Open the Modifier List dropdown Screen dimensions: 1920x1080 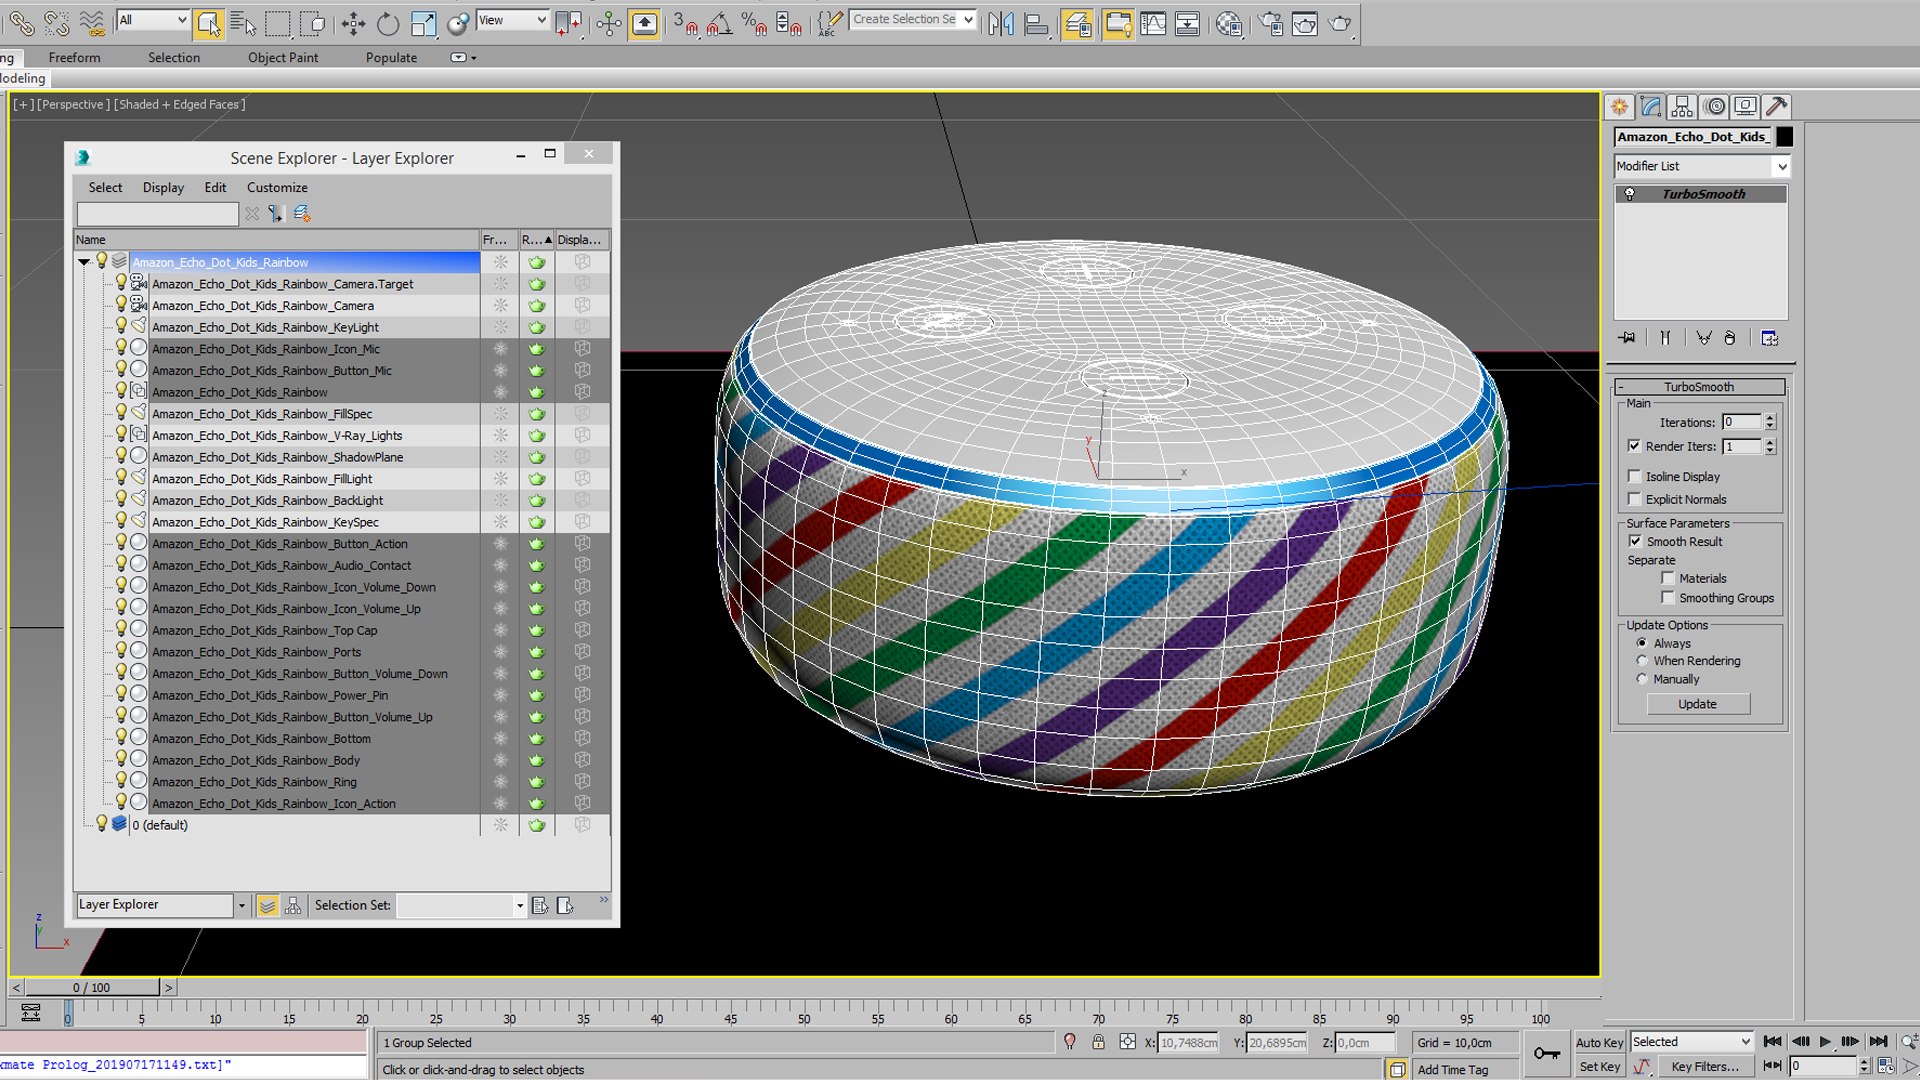click(x=1701, y=166)
